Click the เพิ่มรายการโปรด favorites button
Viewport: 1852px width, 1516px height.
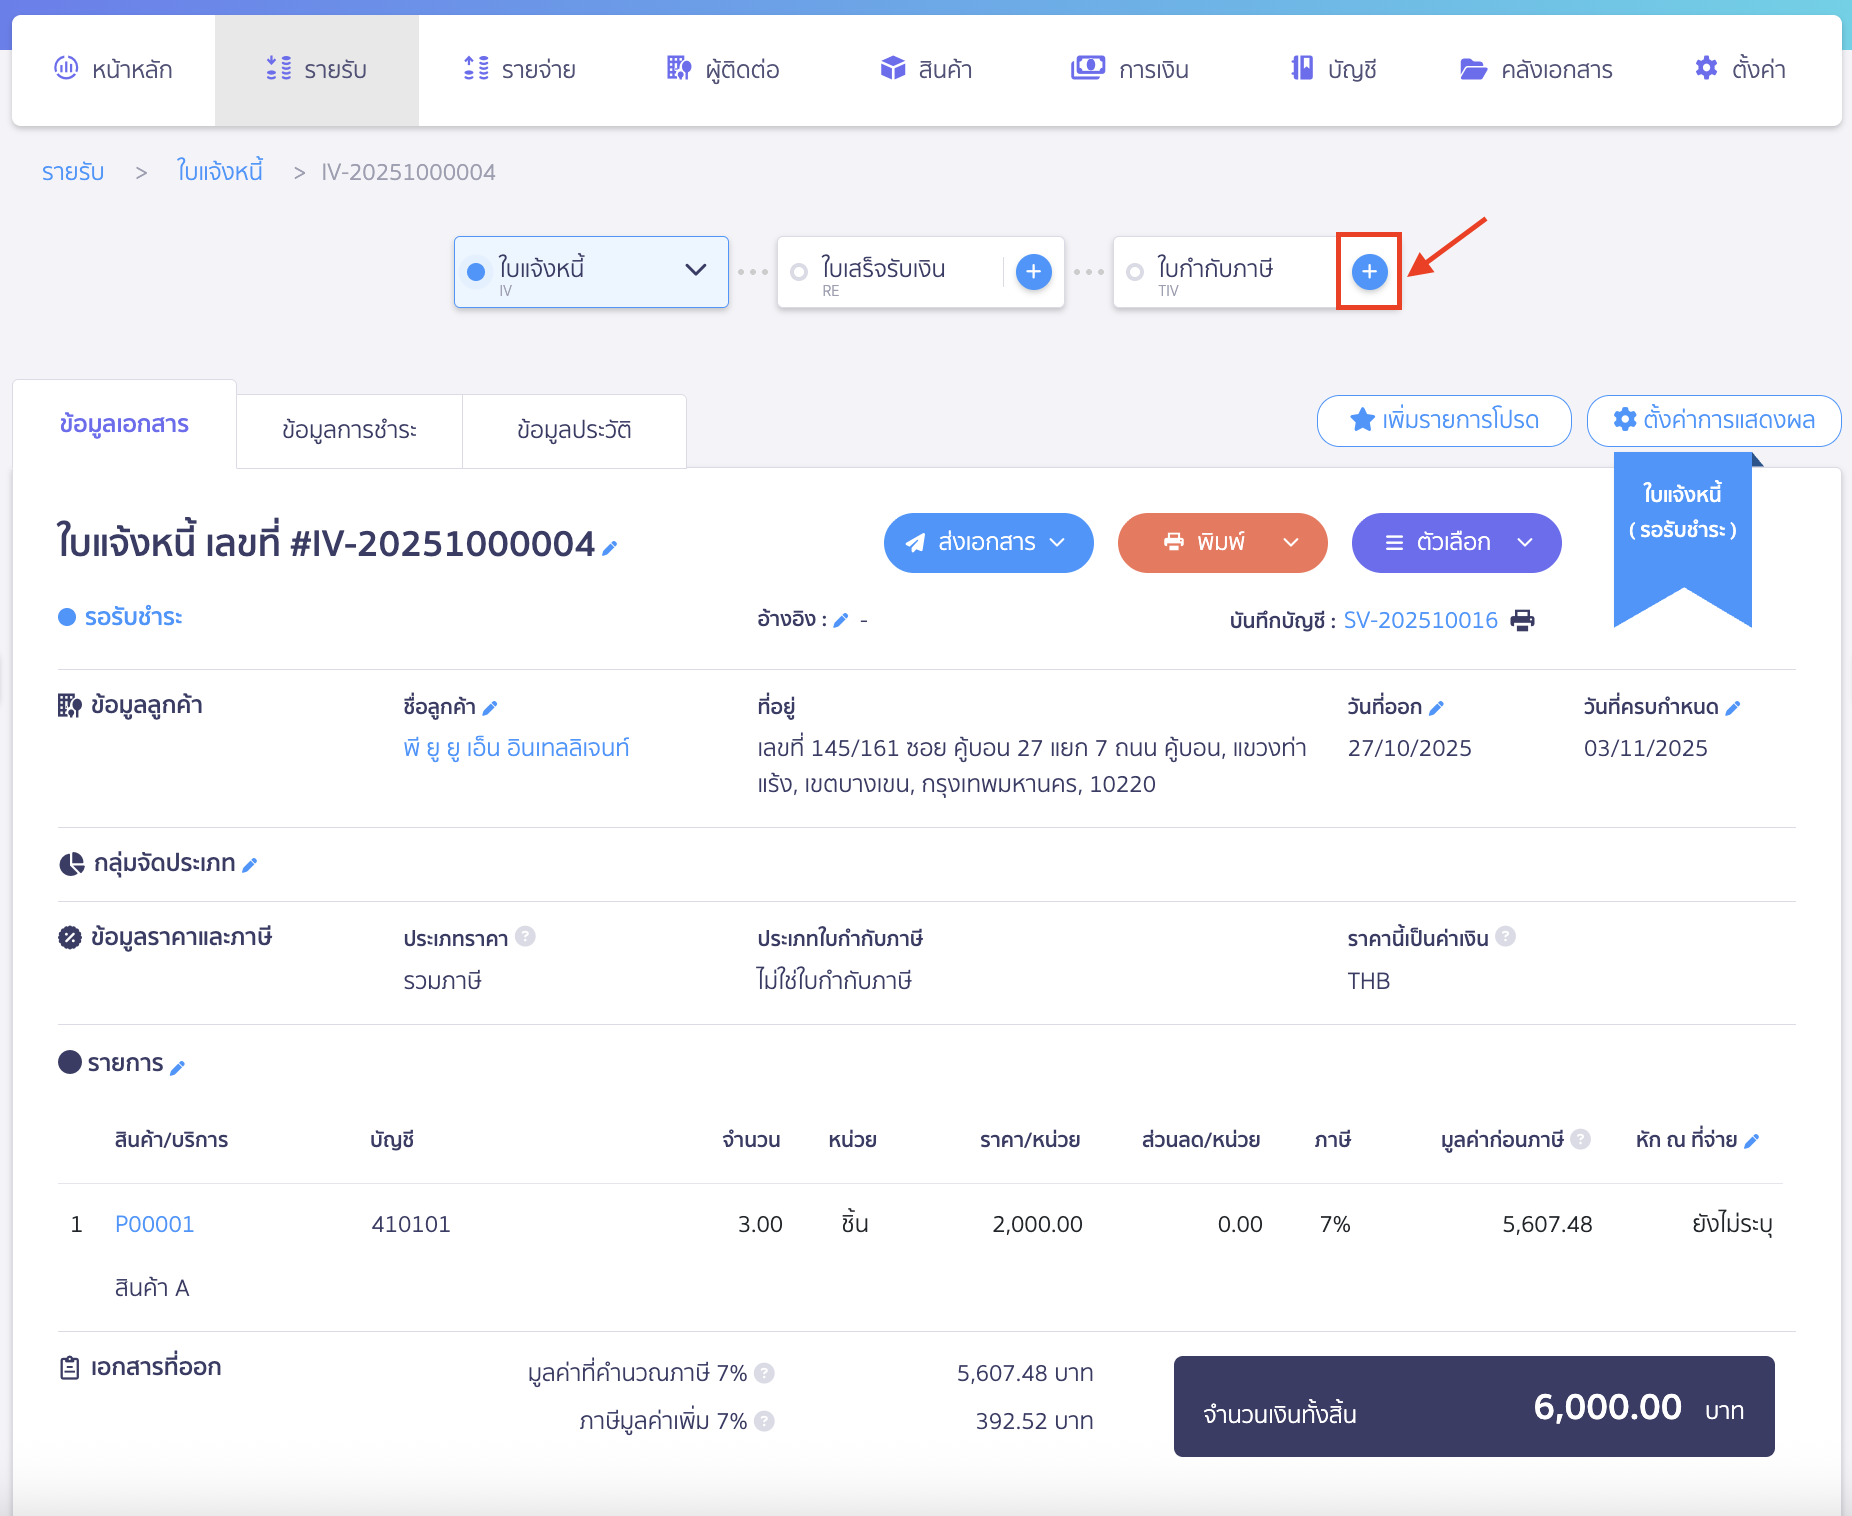click(1444, 420)
